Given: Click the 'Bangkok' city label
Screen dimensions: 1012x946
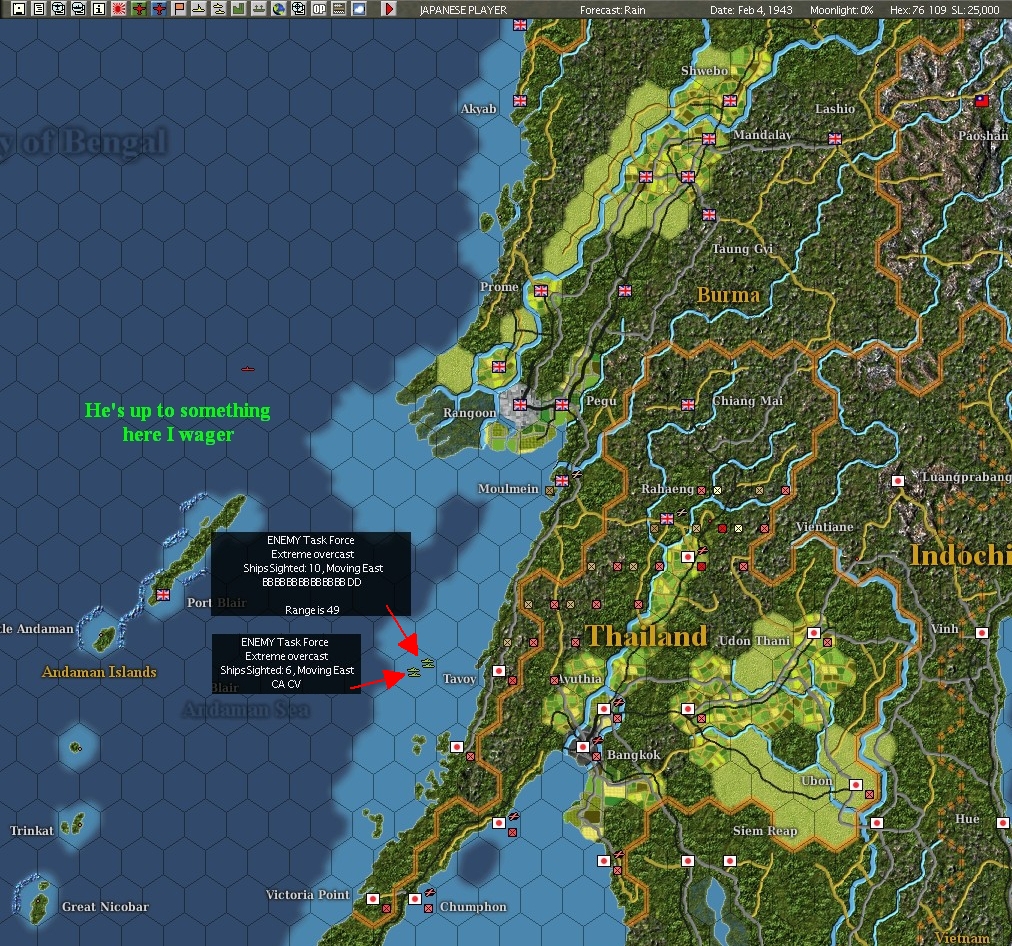Looking at the screenshot, I should pyautogui.click(x=633, y=755).
